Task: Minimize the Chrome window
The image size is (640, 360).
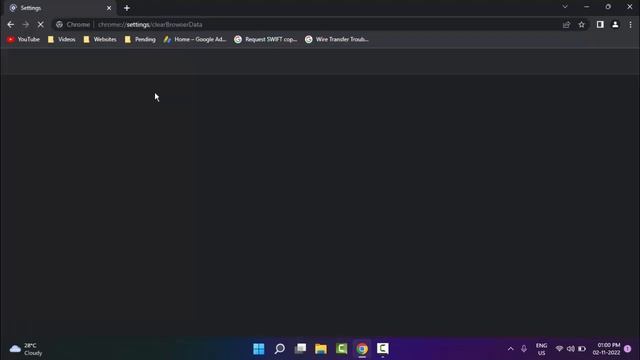Action: point(587,7)
